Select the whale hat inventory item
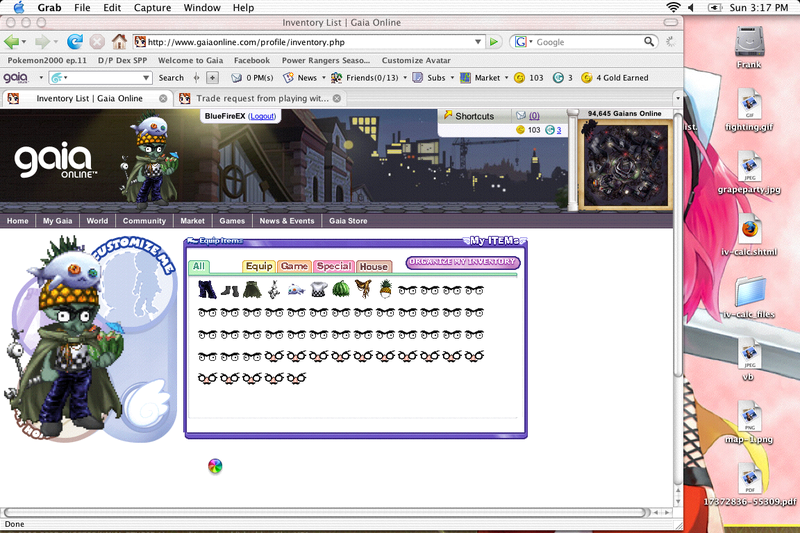800x533 pixels. pyautogui.click(x=296, y=290)
